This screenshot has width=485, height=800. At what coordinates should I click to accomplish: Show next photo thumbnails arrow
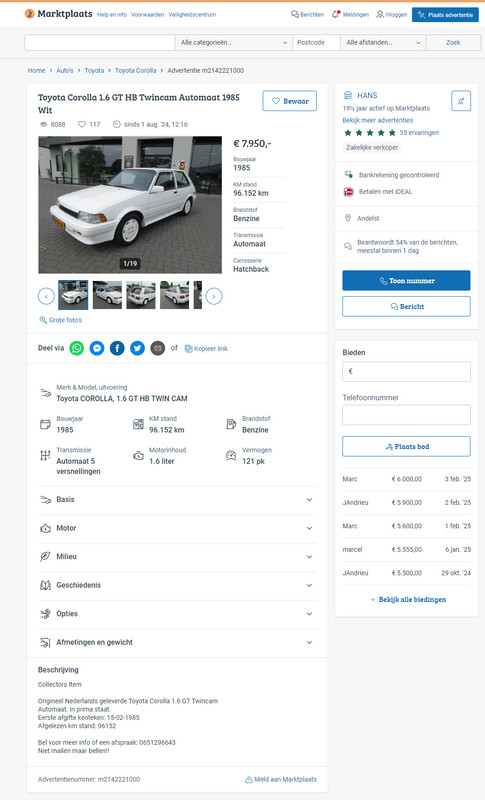click(214, 296)
